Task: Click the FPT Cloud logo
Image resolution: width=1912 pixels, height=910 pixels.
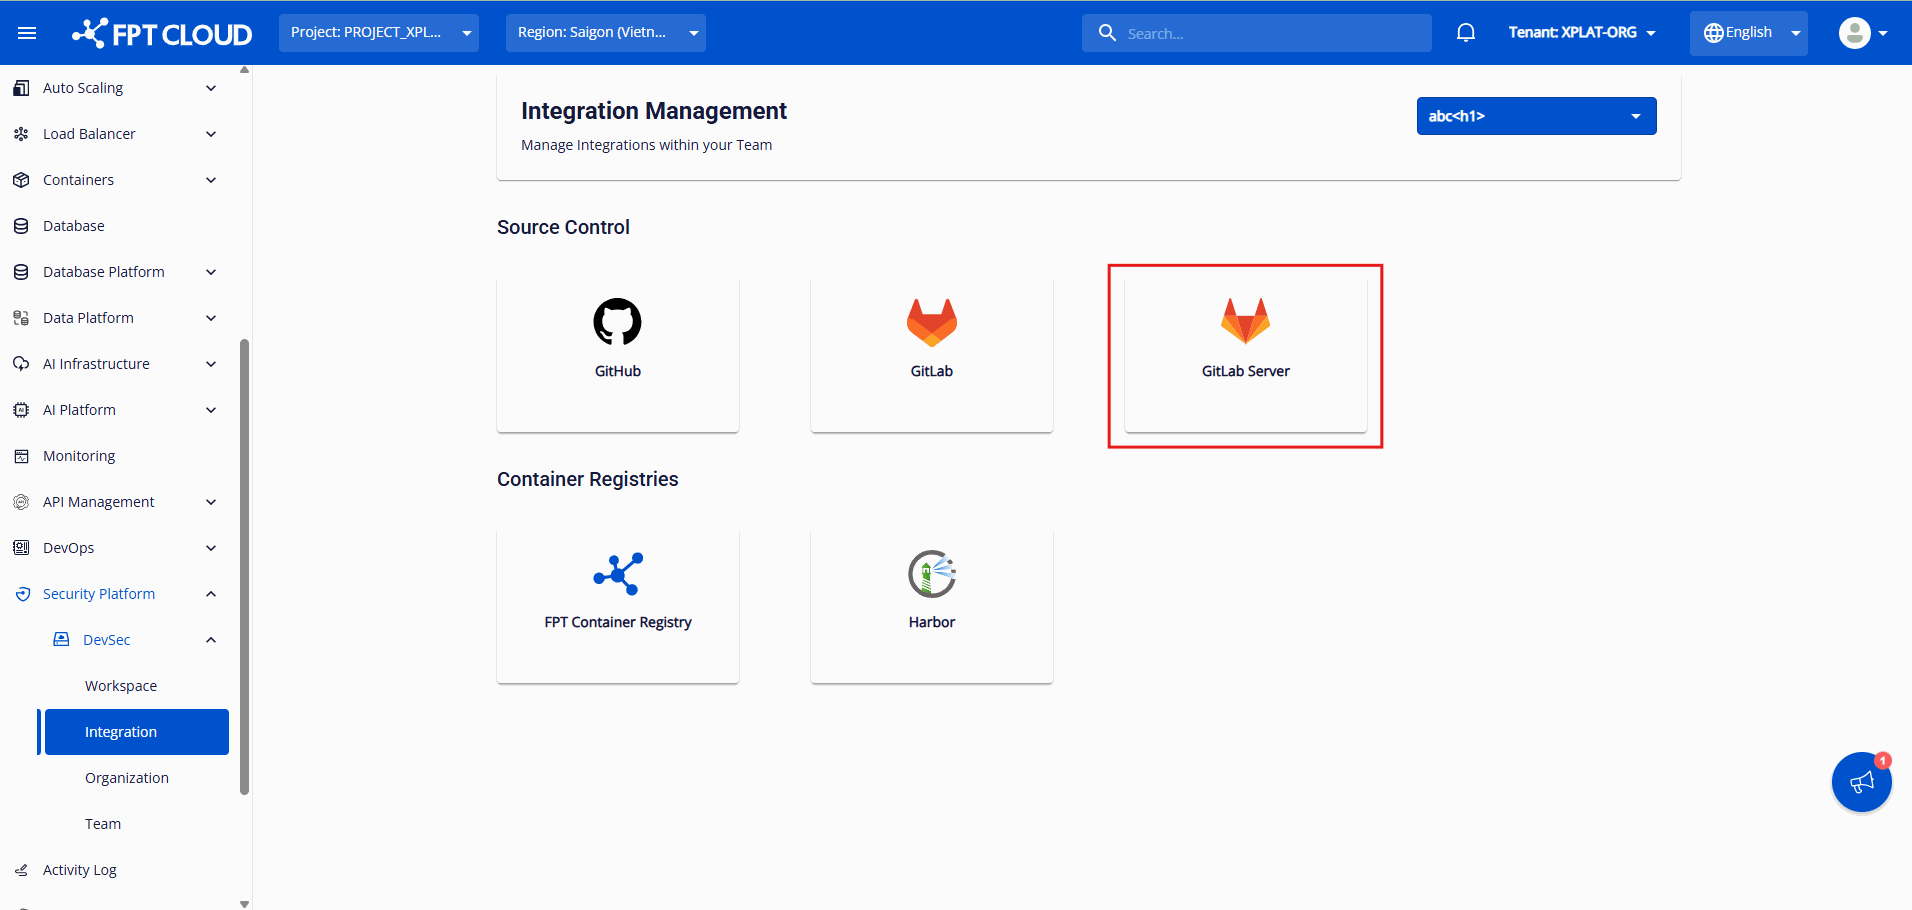Action: (x=162, y=33)
